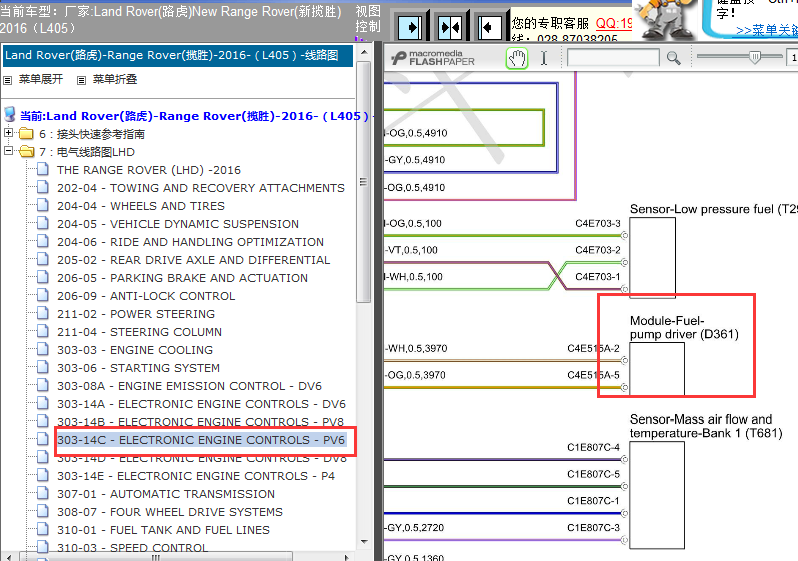Image resolution: width=798 pixels, height=561 pixels.
Task: Click the tree panel vertical scrollbar thumb
Action: click(x=364, y=182)
